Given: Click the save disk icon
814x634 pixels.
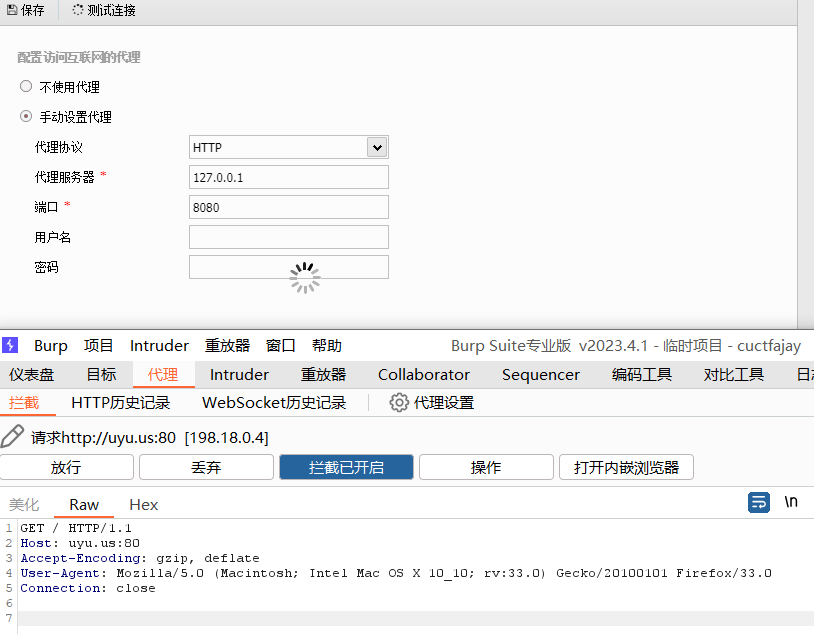Looking at the screenshot, I should 12,11.
